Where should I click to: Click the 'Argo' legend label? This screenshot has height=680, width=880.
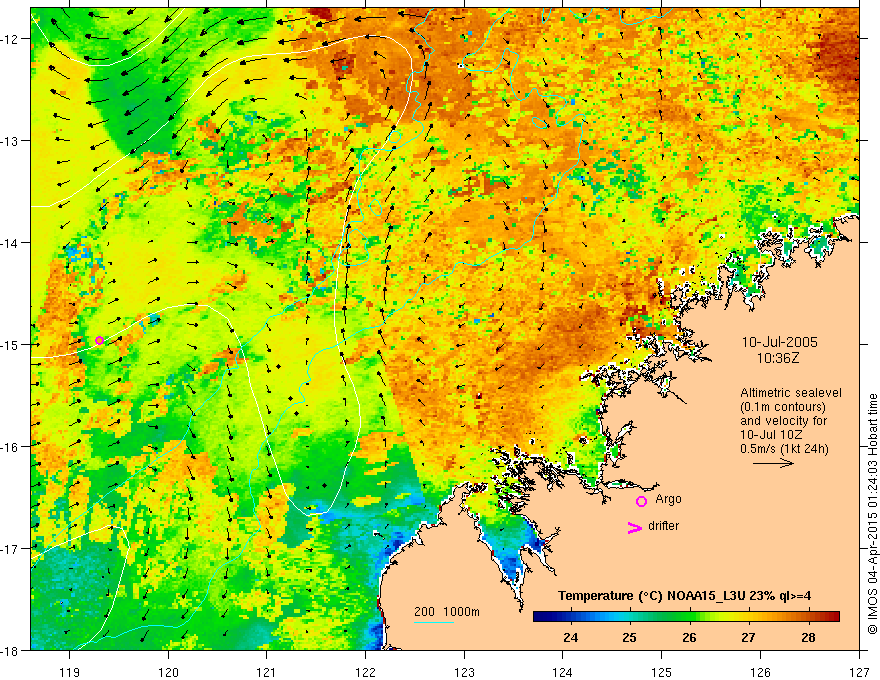668,499
